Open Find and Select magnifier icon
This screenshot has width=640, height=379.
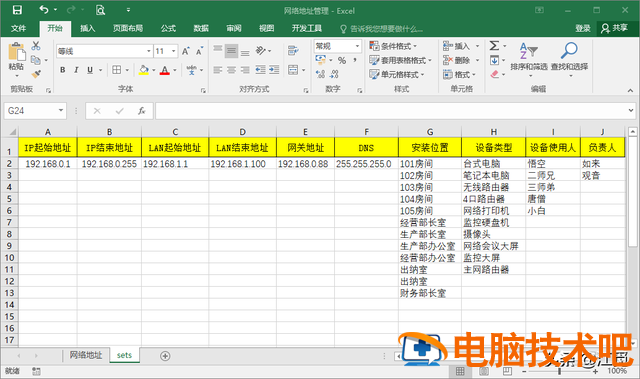point(569,51)
